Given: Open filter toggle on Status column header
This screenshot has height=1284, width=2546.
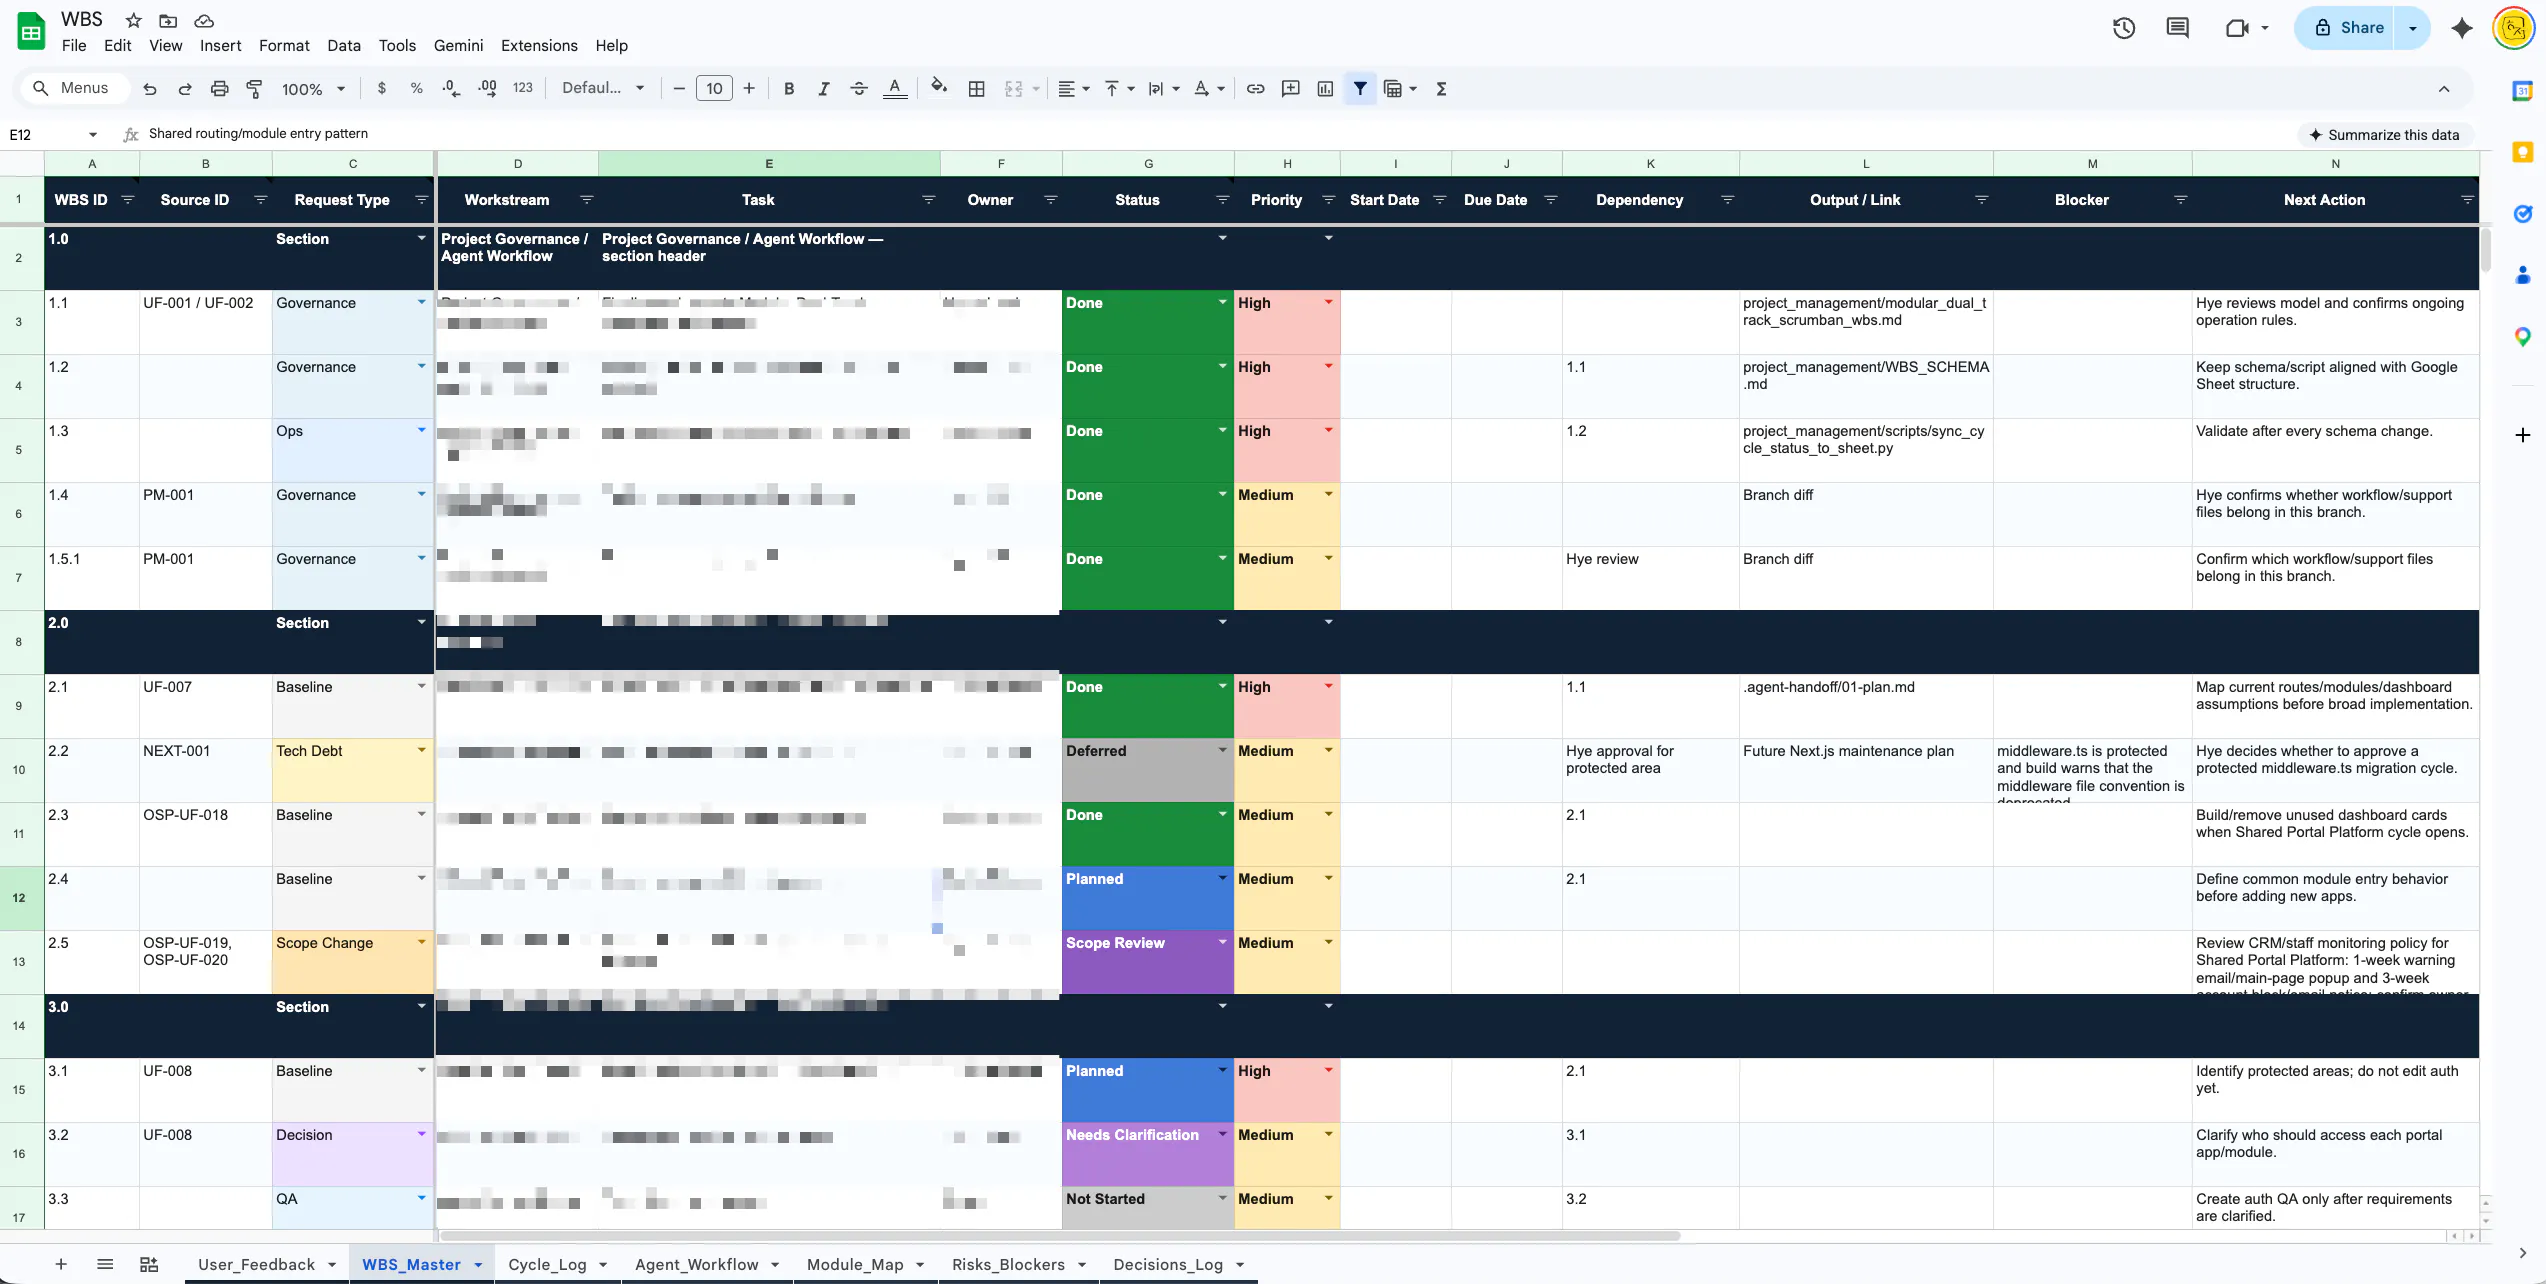Looking at the screenshot, I should pos(1222,200).
